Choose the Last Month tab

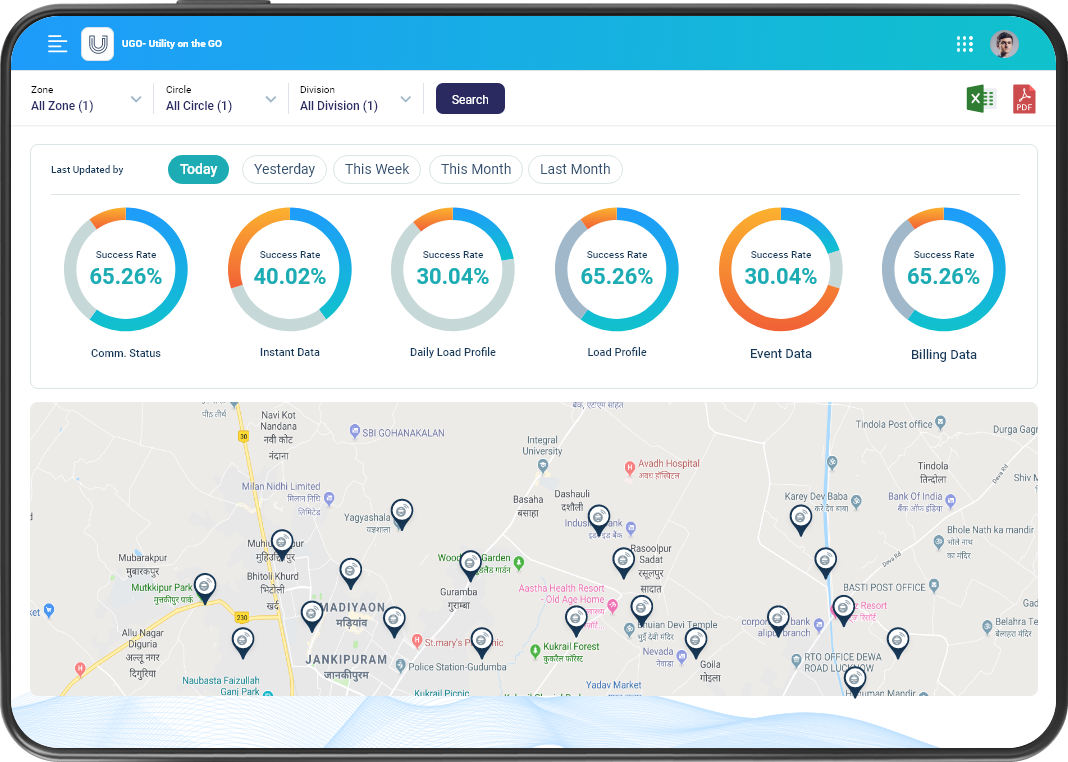pyautogui.click(x=575, y=169)
